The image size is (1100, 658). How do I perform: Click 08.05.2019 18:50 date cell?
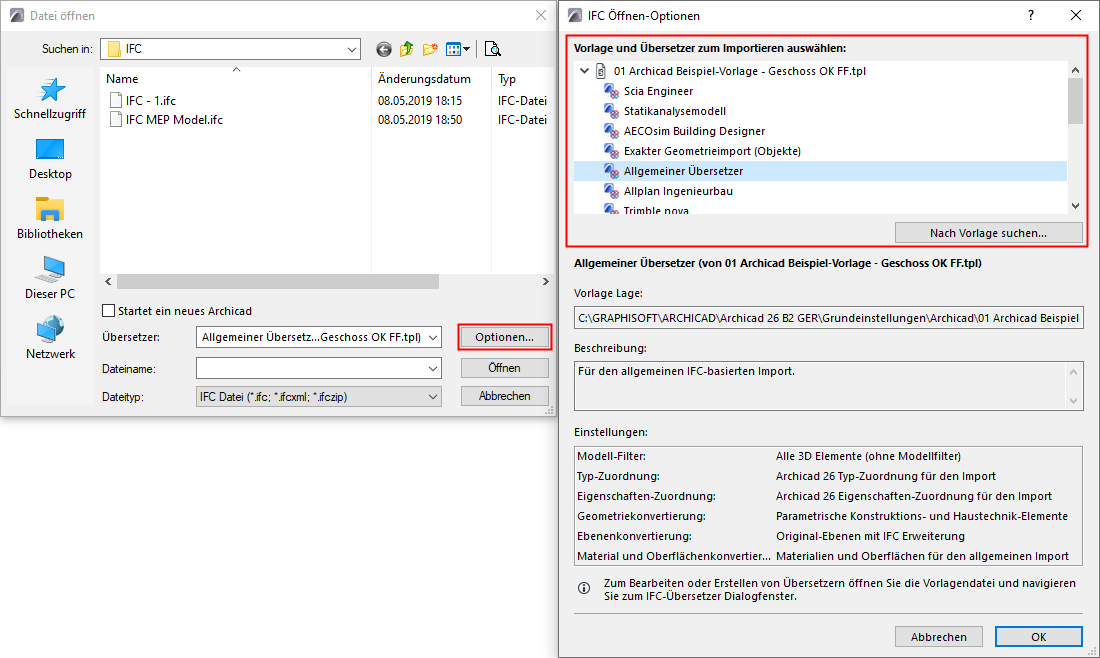[420, 120]
